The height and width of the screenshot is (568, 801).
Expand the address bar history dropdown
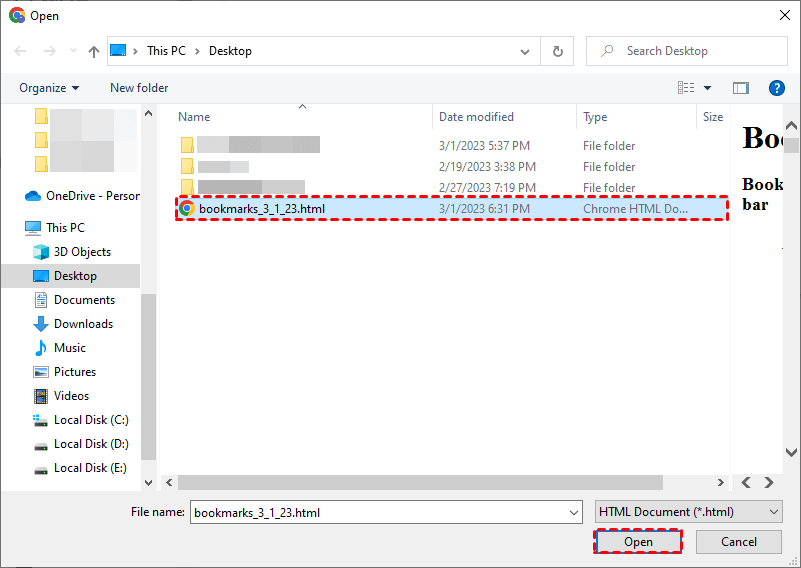point(525,52)
